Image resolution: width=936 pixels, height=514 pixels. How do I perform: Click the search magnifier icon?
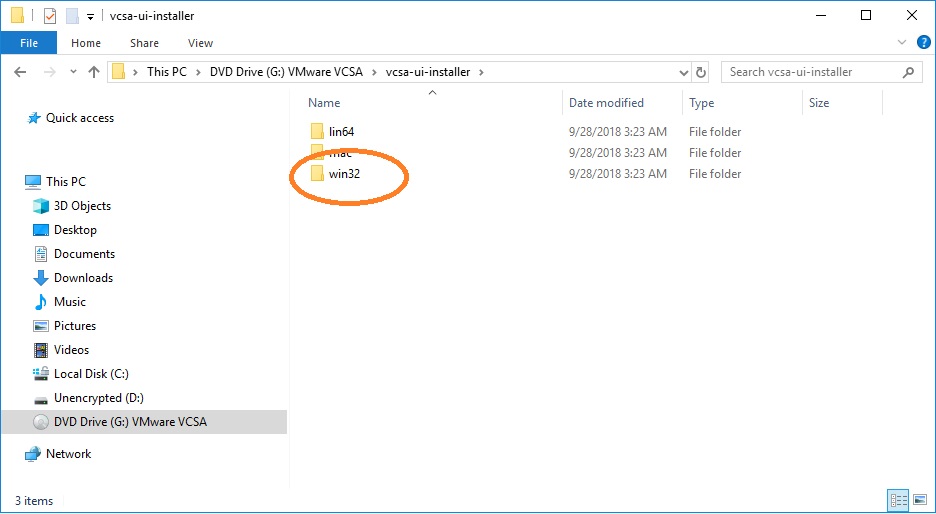[909, 72]
